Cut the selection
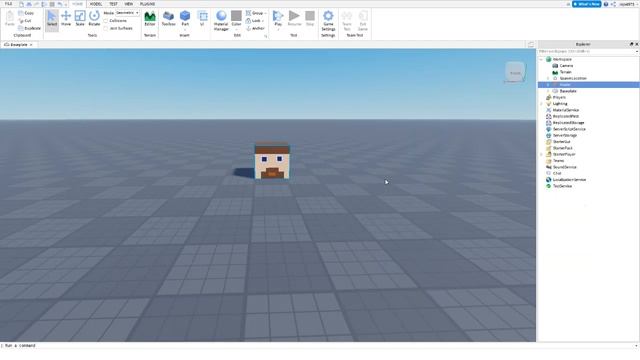 [25, 21]
